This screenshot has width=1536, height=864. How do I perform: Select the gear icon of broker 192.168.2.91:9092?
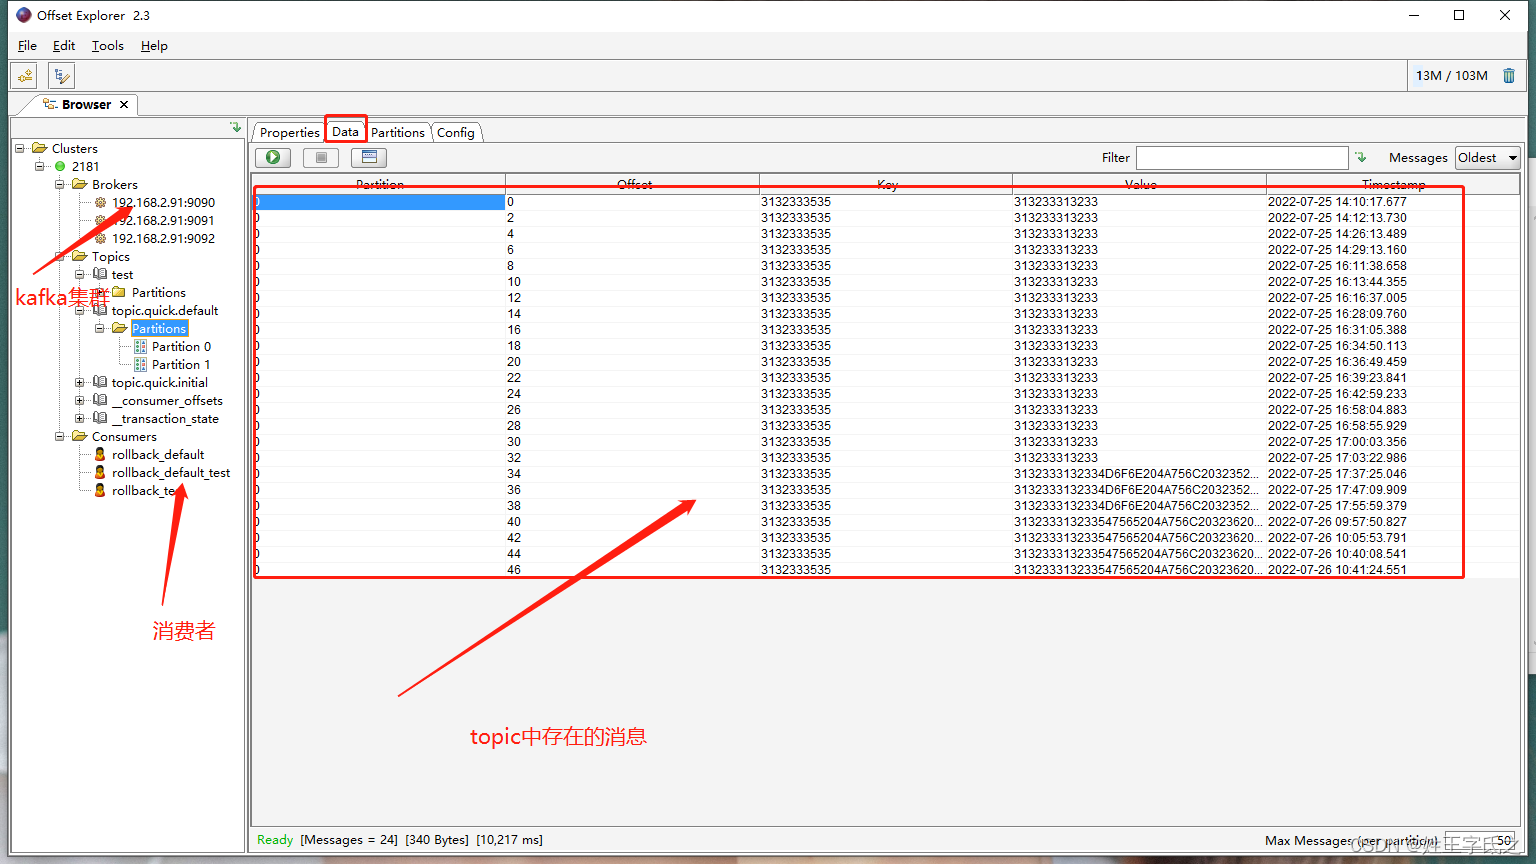pyautogui.click(x=100, y=238)
